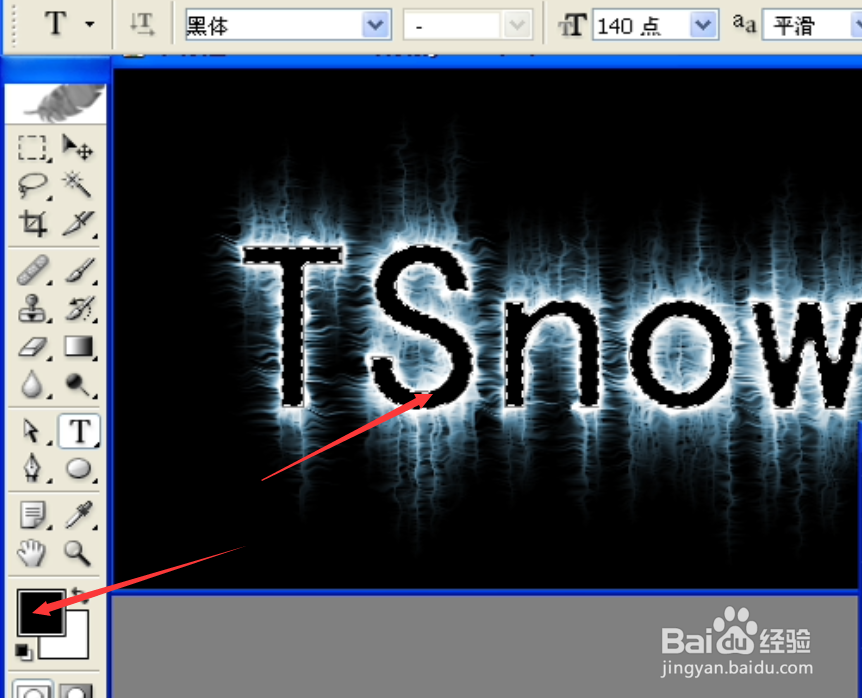Toggle text orientation button

click(142, 24)
